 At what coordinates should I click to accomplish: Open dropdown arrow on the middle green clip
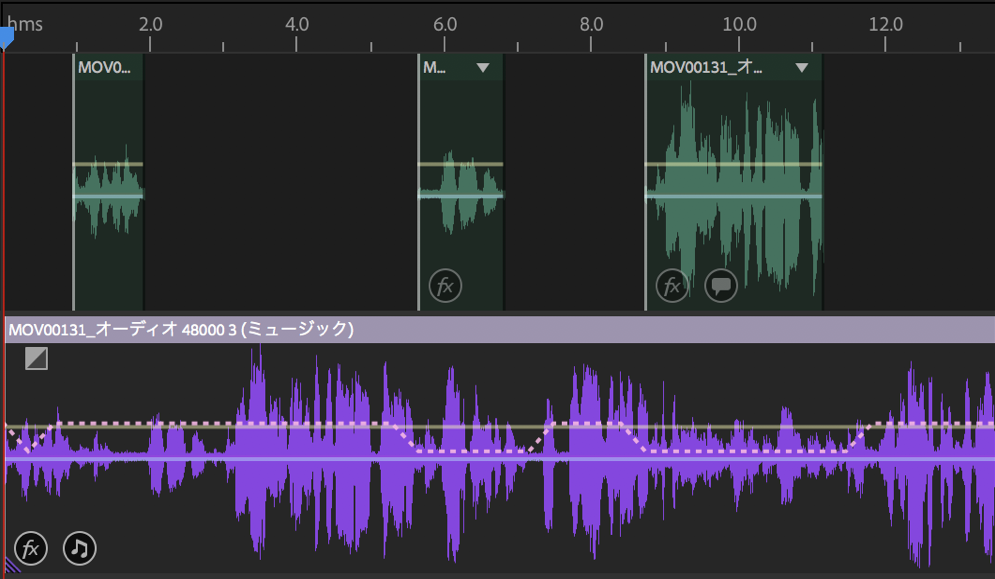(x=484, y=68)
